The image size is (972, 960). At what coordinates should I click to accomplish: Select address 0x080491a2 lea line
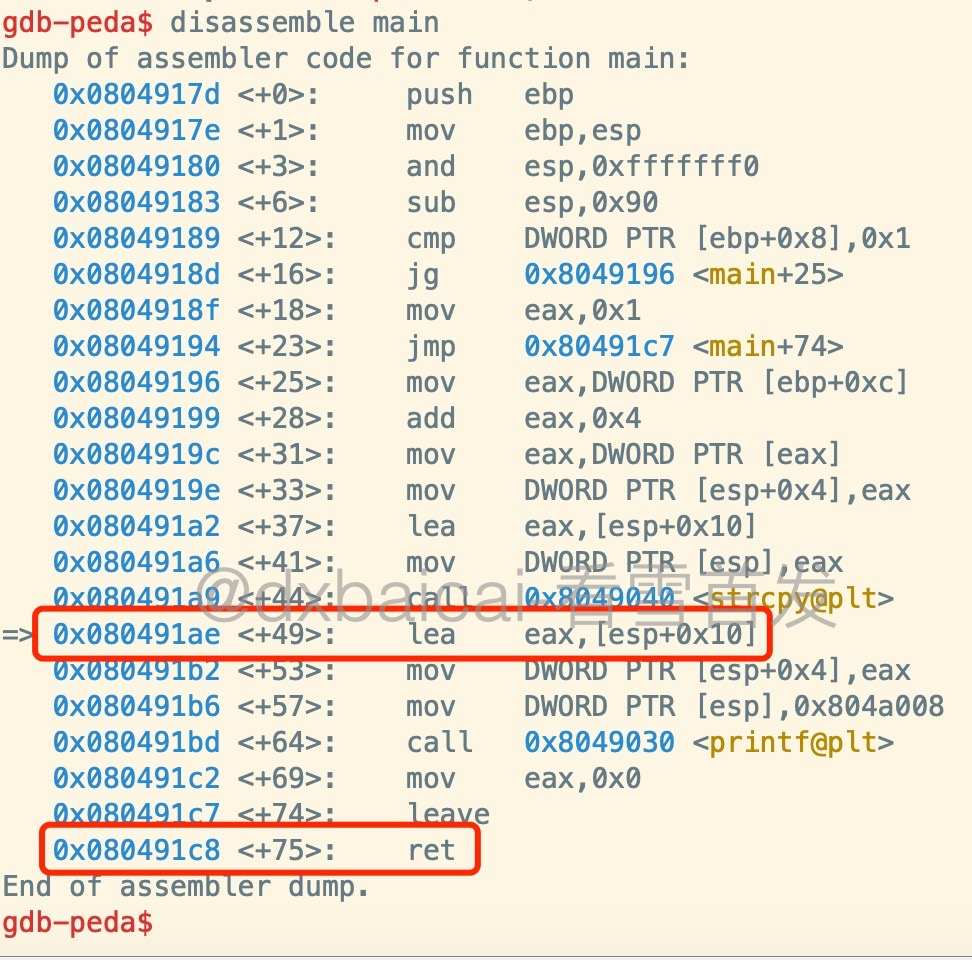(136, 526)
